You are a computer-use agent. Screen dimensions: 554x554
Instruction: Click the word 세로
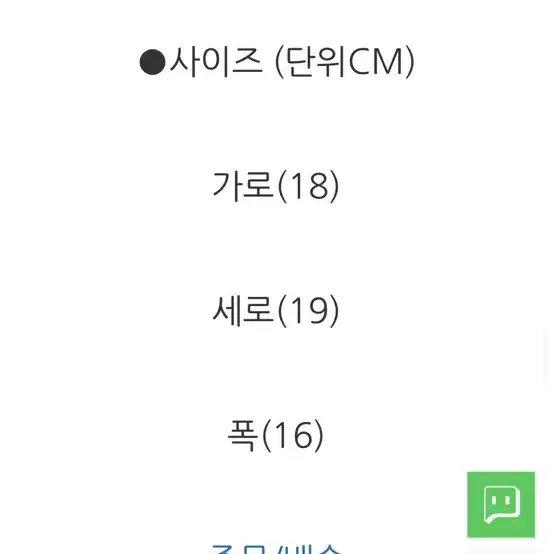click(x=243, y=310)
